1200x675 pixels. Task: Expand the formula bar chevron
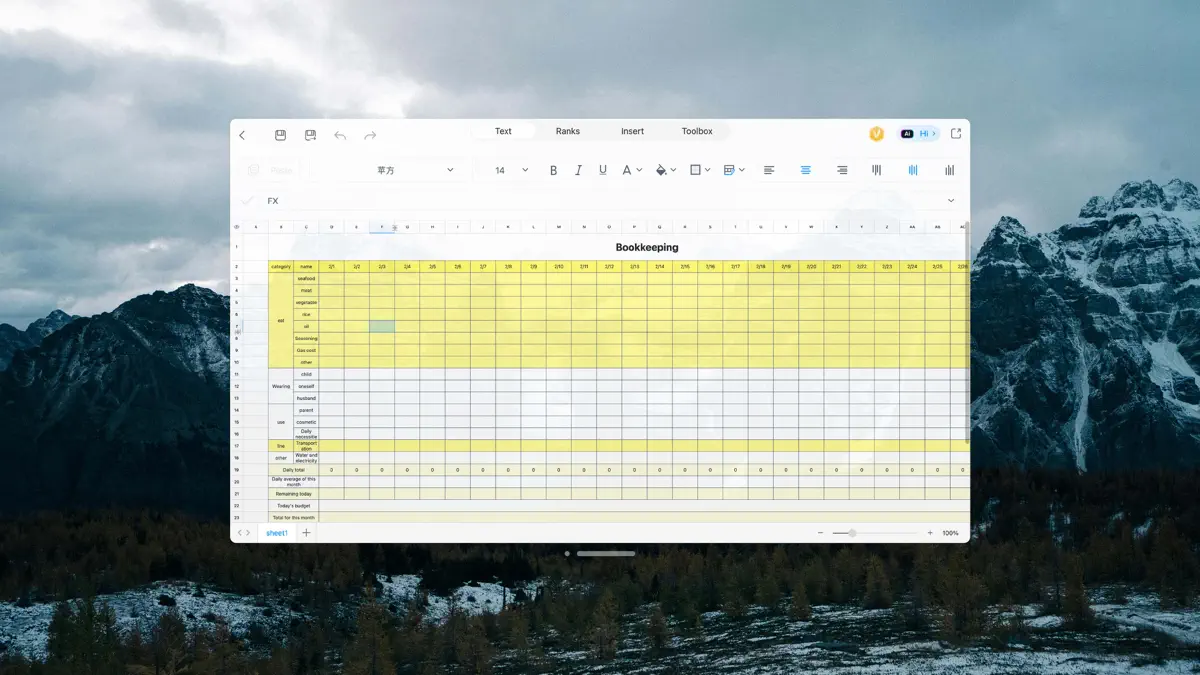tap(950, 201)
